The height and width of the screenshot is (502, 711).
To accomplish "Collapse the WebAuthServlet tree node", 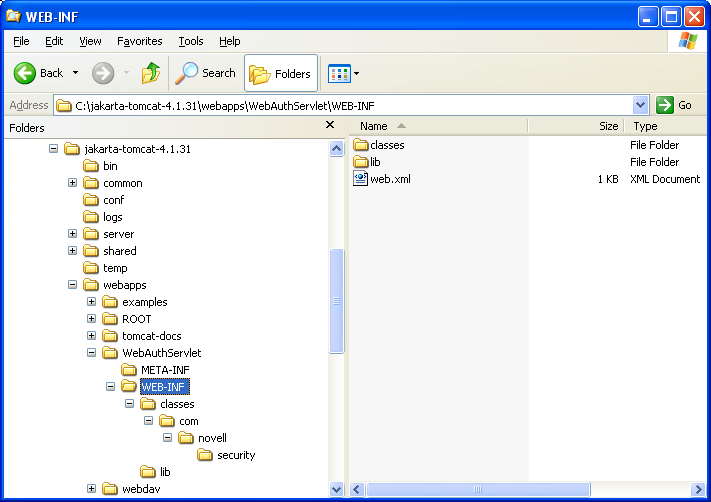I will point(92,353).
